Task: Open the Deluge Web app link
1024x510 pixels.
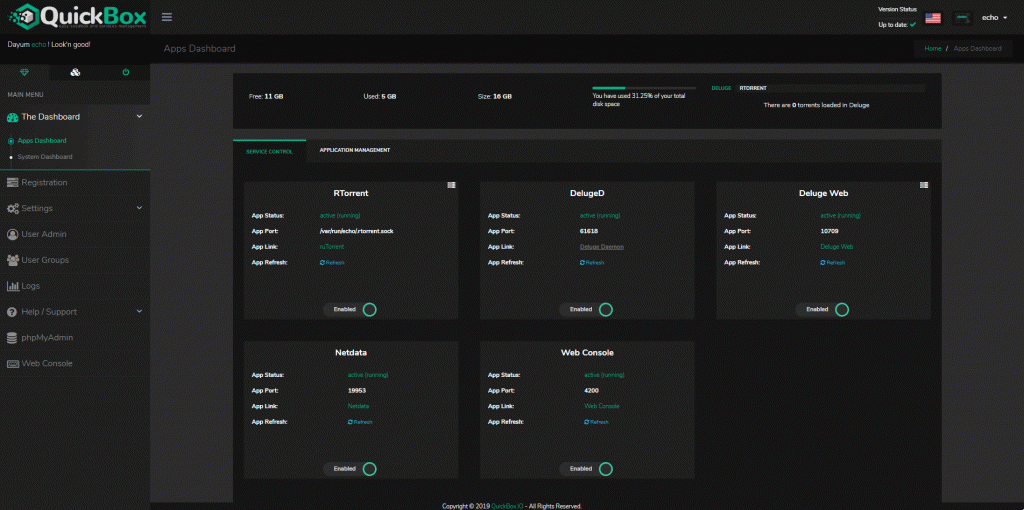Action: point(837,247)
